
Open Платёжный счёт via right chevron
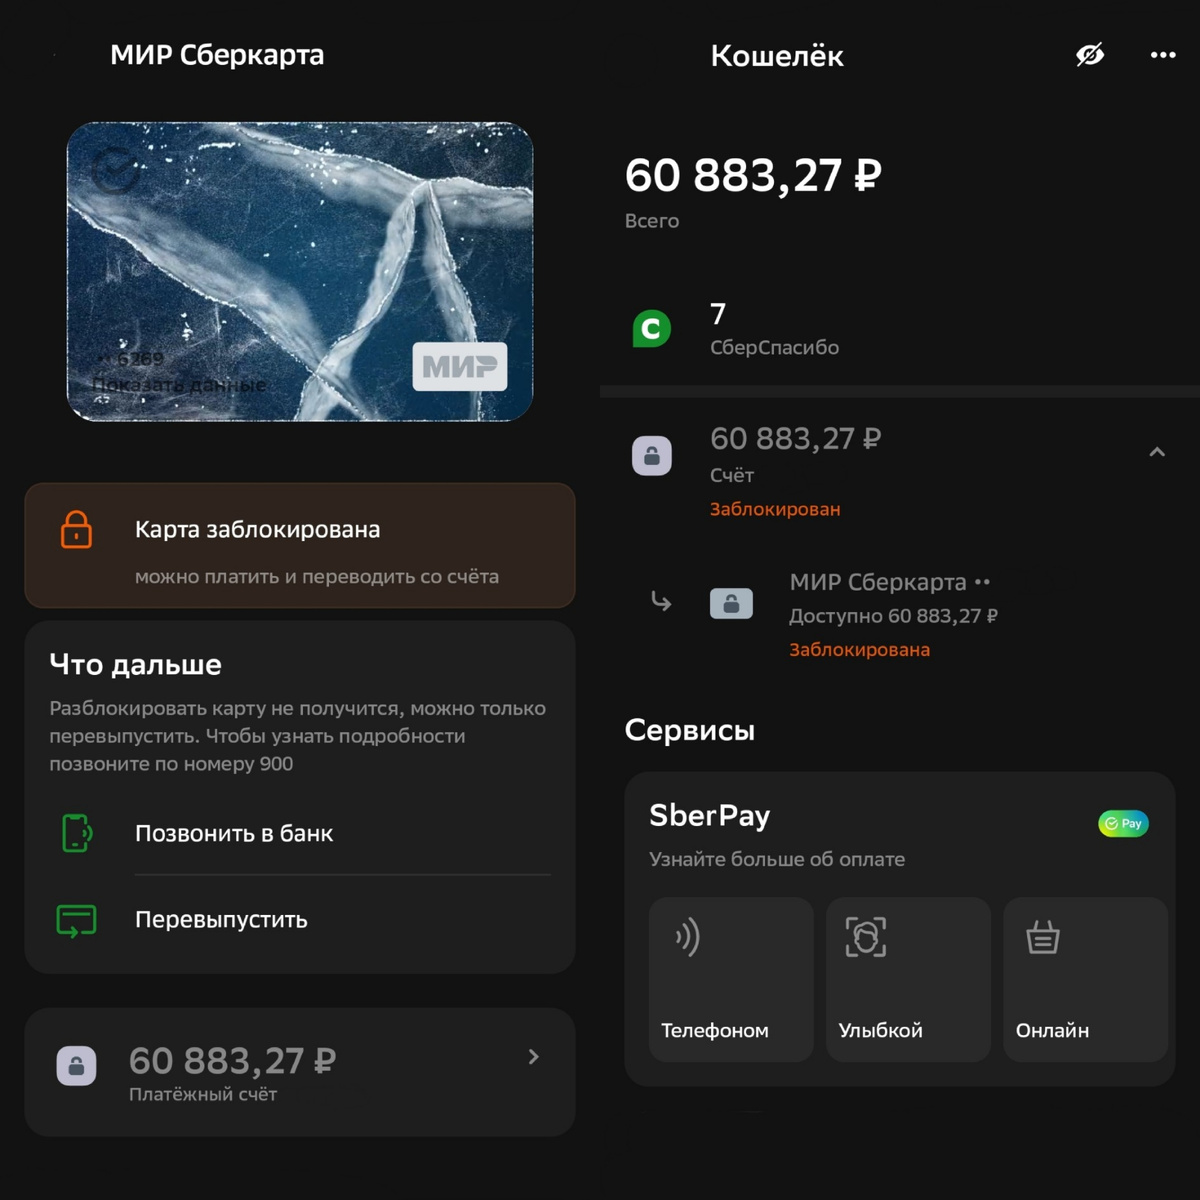(x=533, y=1057)
